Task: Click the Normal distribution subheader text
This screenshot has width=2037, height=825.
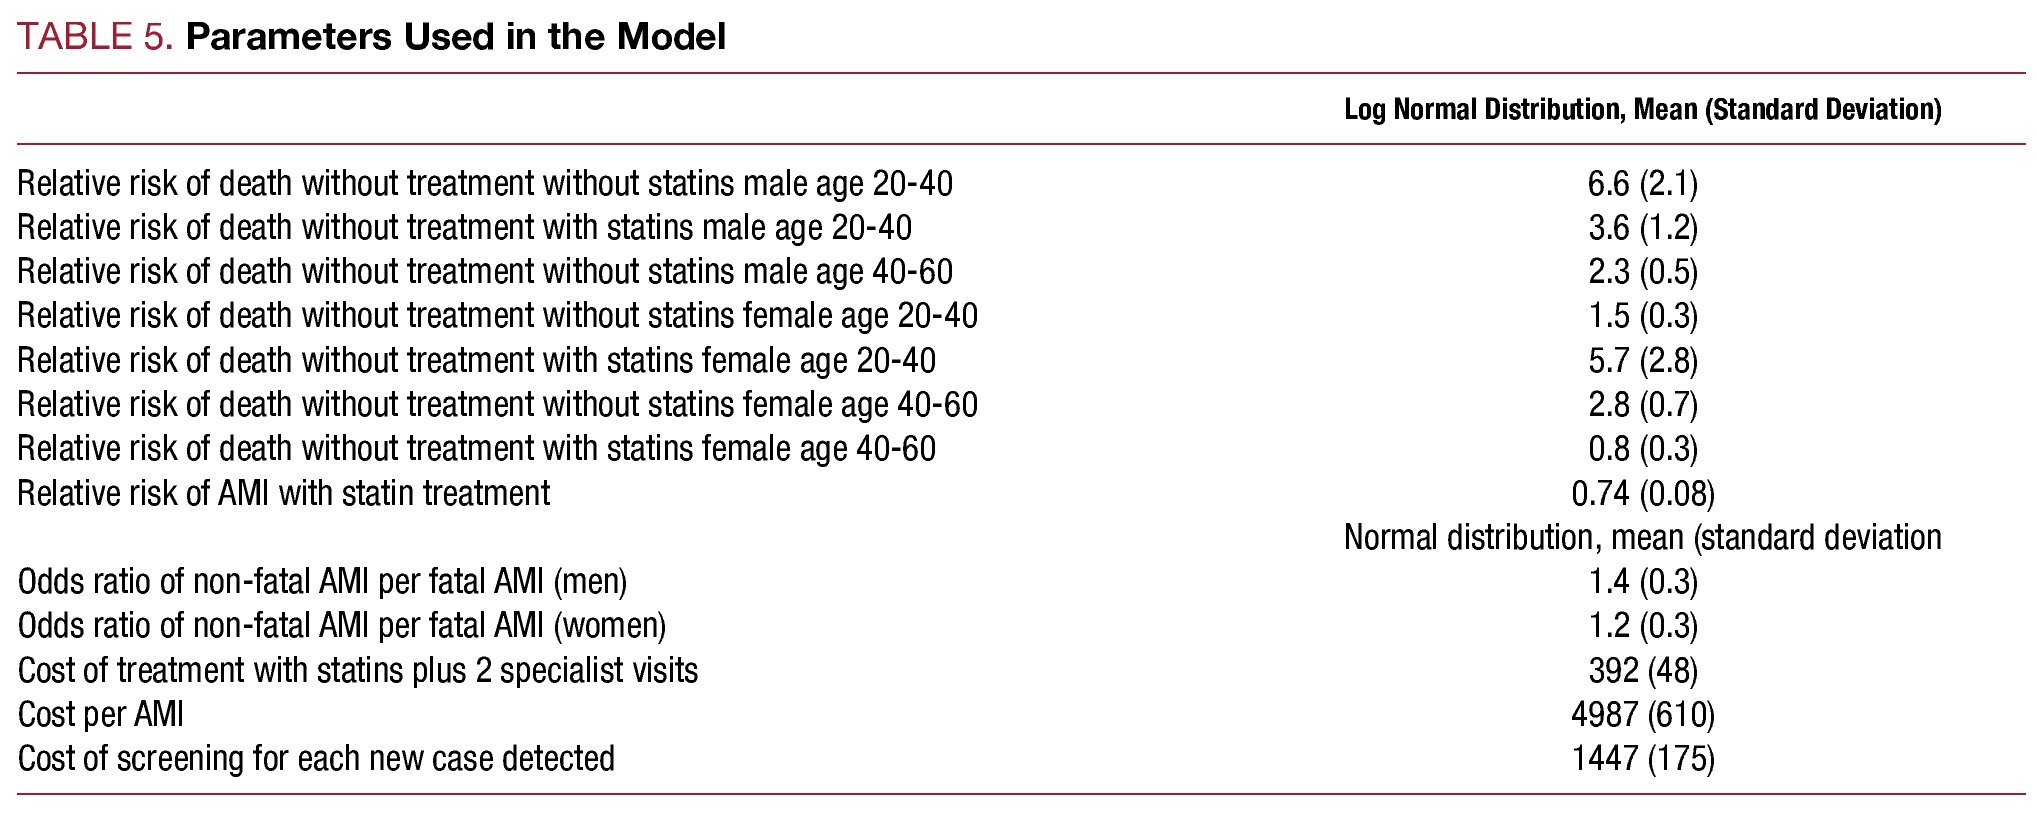Action: [x=1642, y=537]
